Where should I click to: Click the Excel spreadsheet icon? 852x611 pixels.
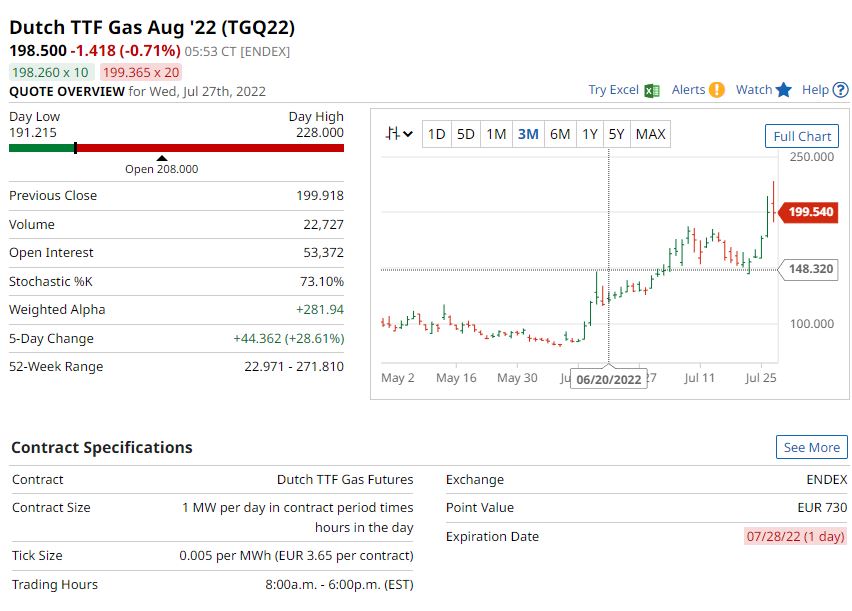click(652, 90)
